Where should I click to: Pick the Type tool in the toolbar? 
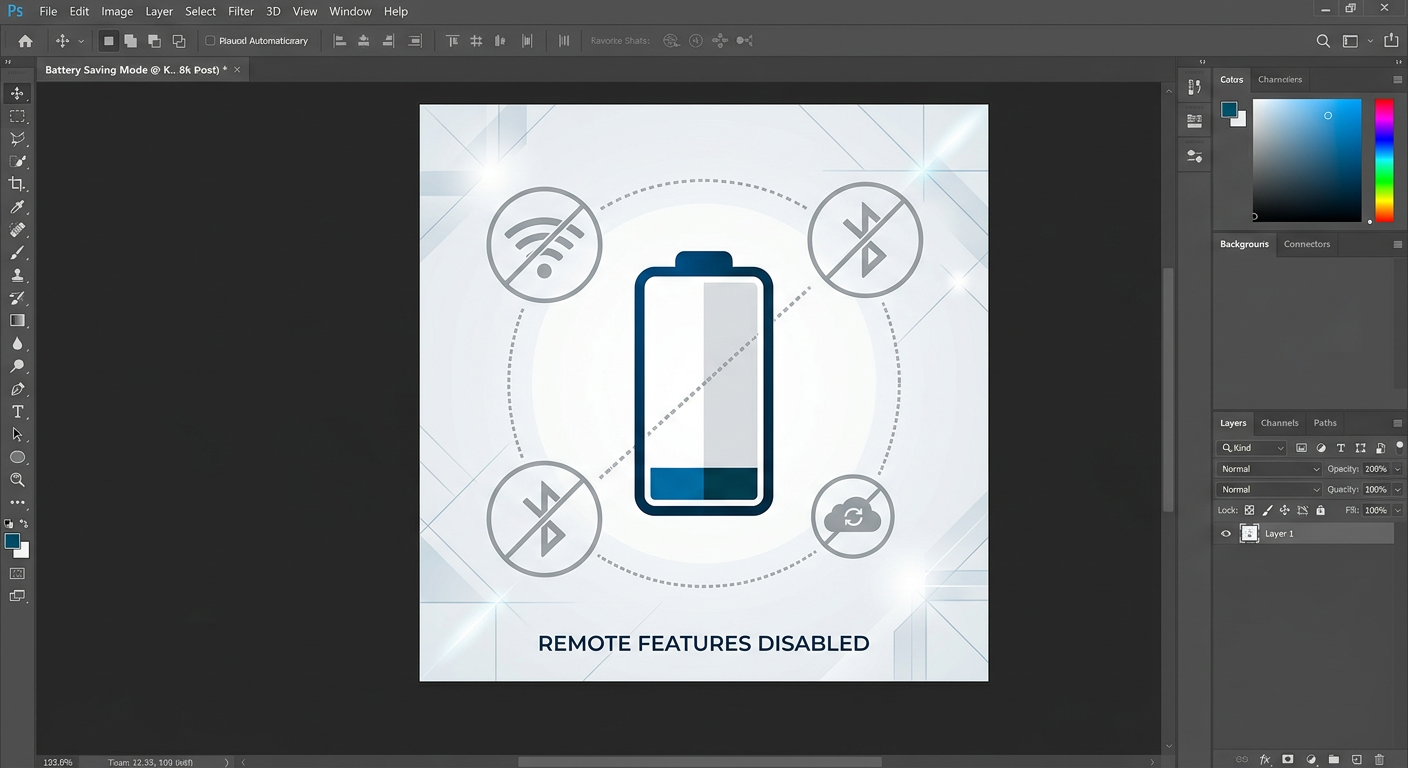17,412
